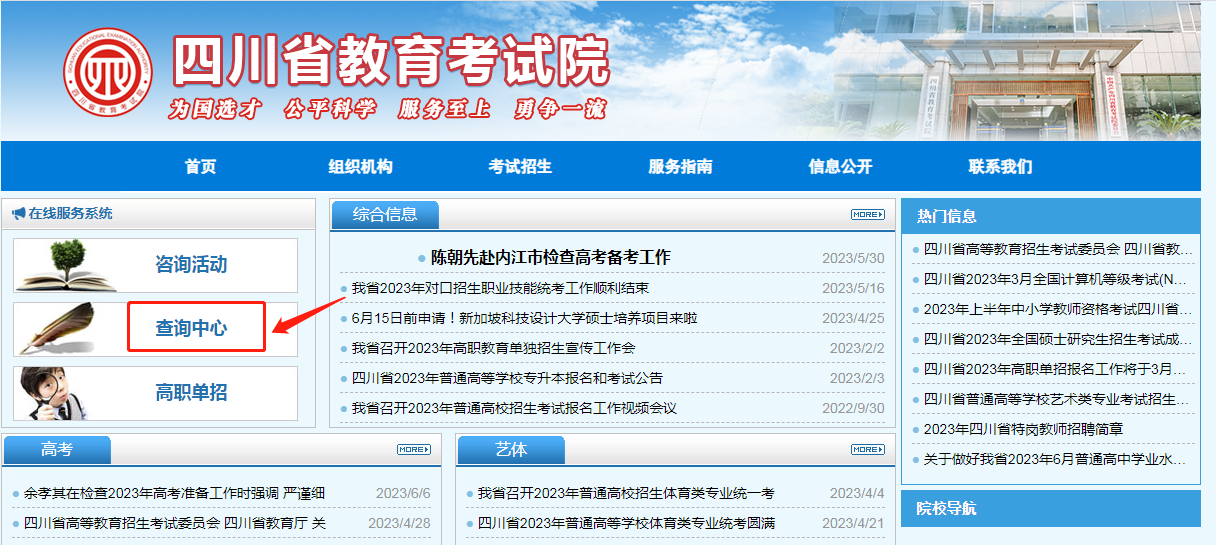Open news about 新加坡科技设计大学硕士培养项目
Screen dimensions: 1216x545
click(524, 318)
